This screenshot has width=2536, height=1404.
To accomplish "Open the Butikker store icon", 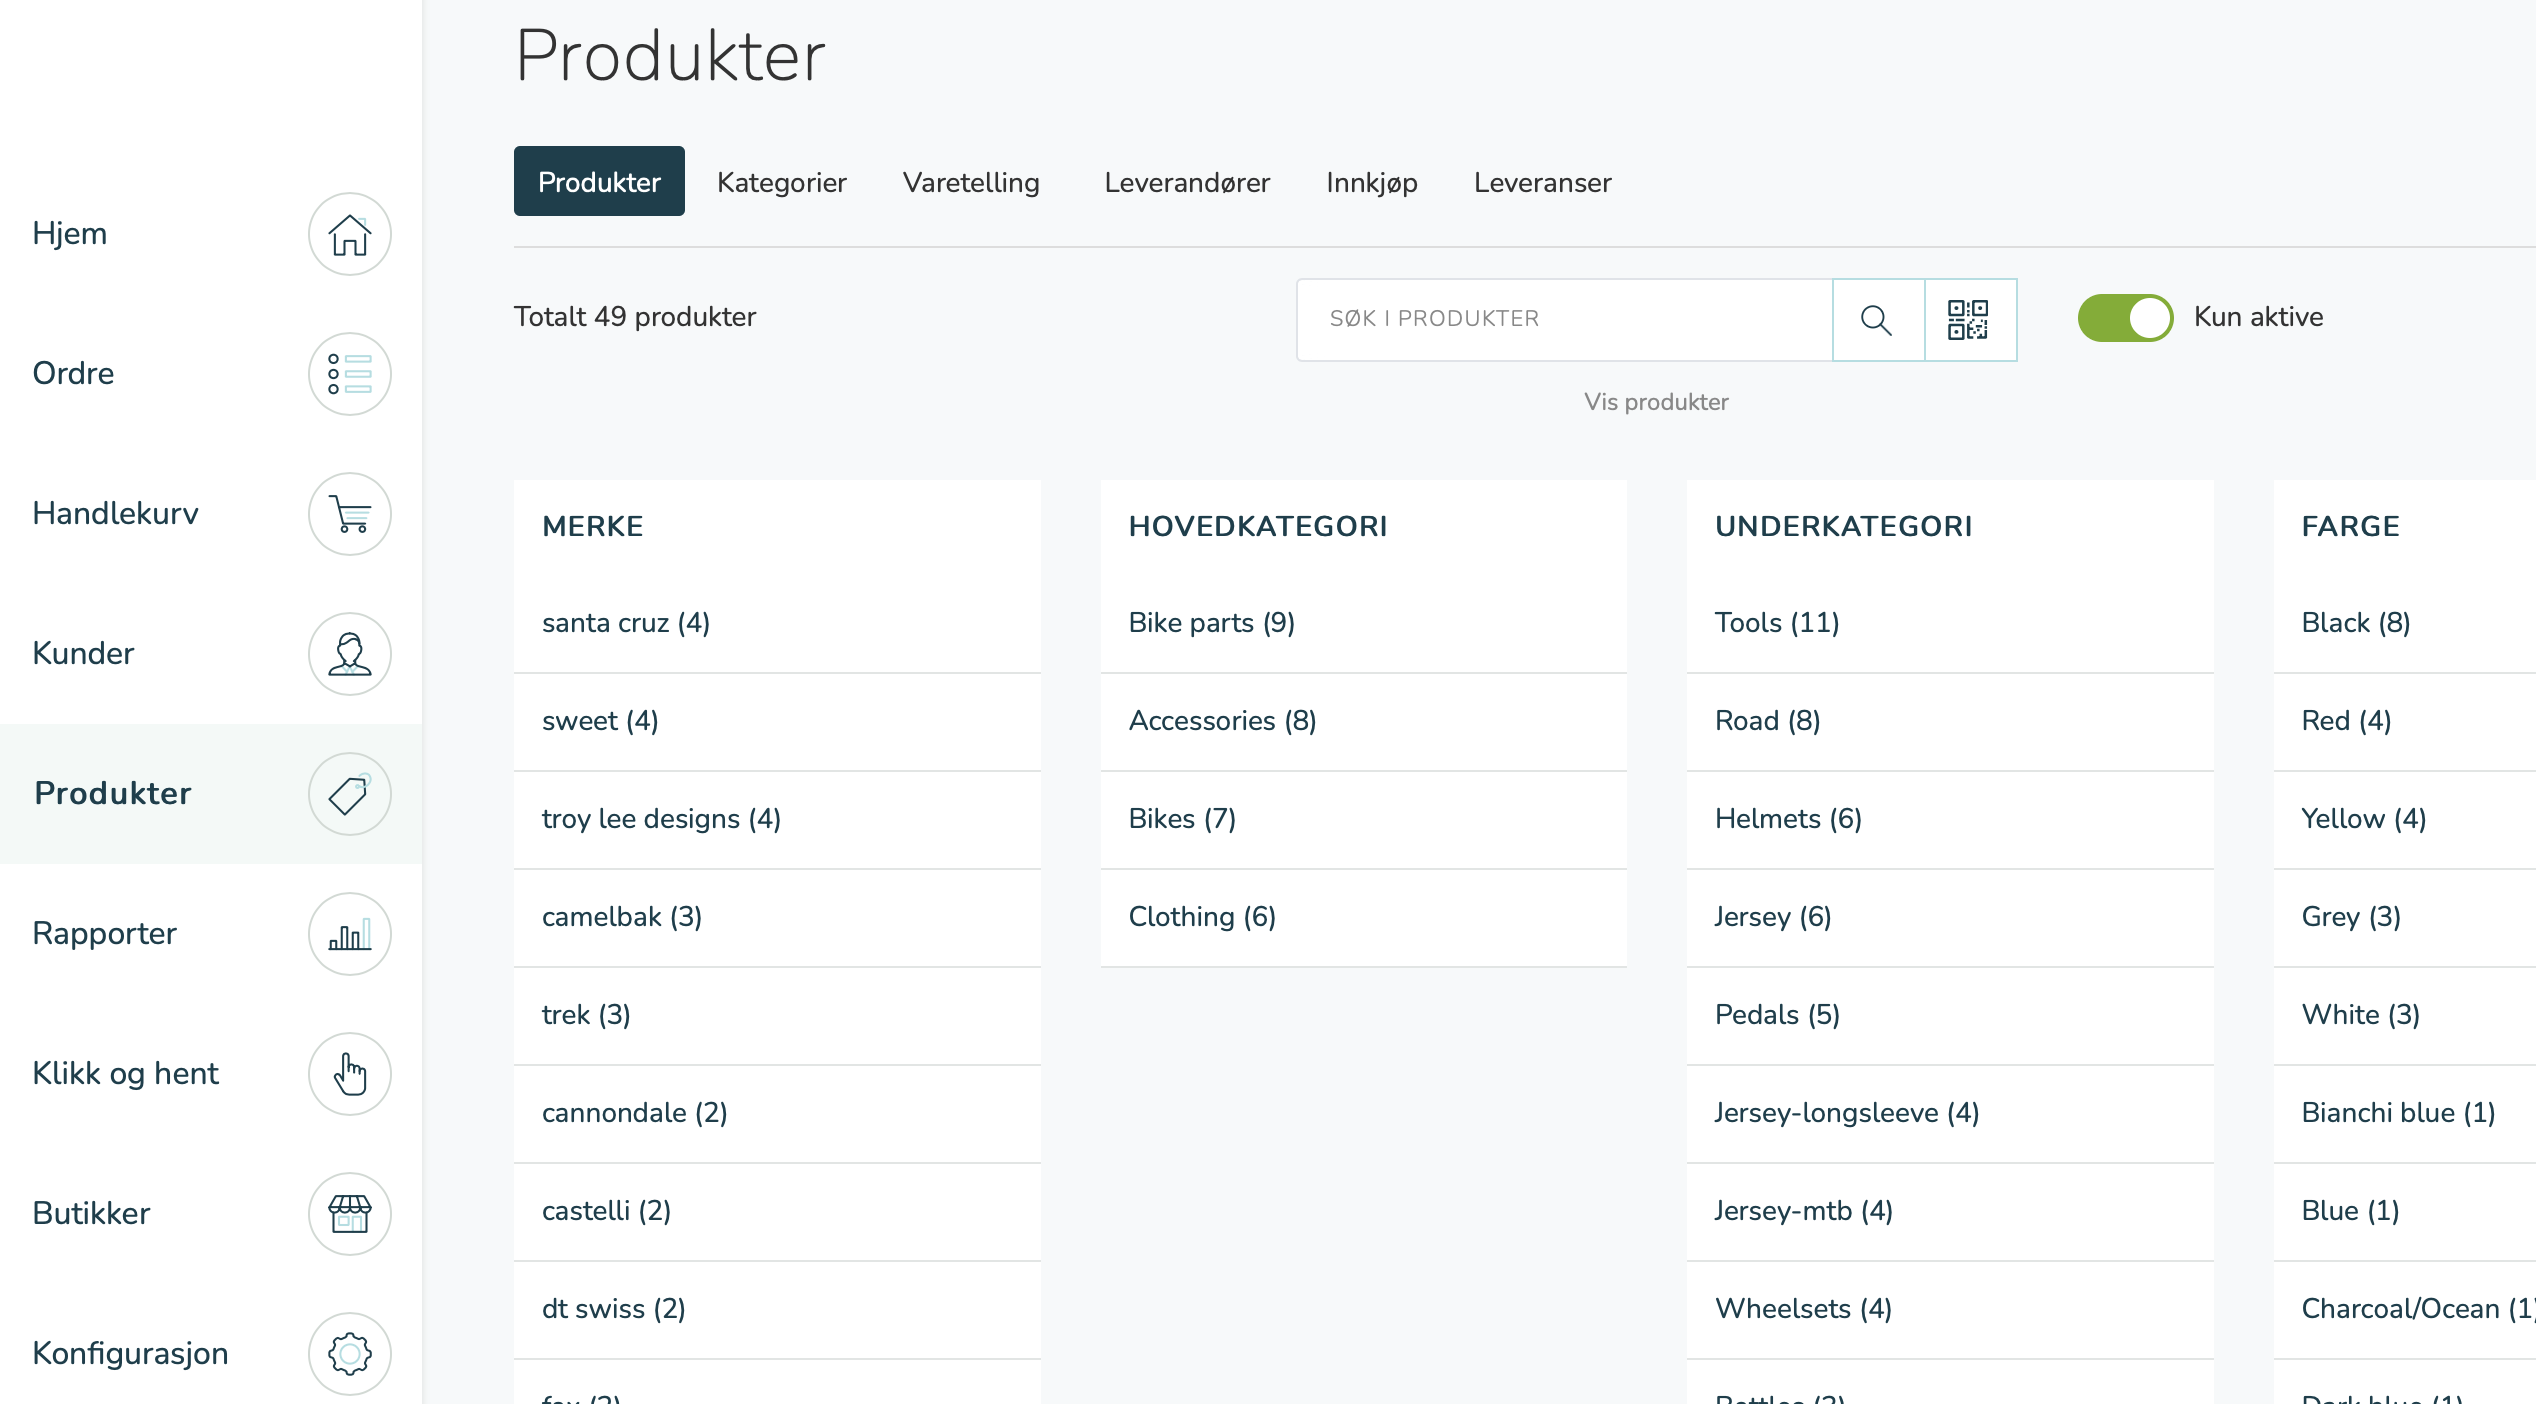I will [x=349, y=1214].
